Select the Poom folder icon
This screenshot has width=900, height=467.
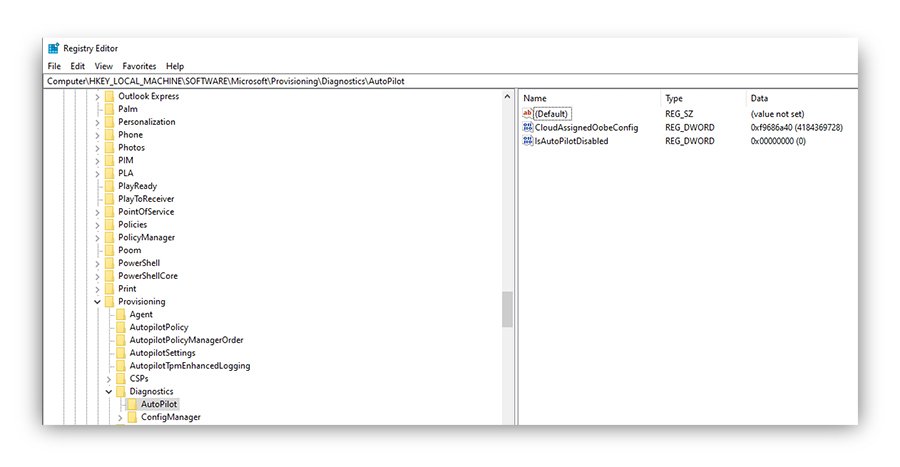click(x=109, y=250)
